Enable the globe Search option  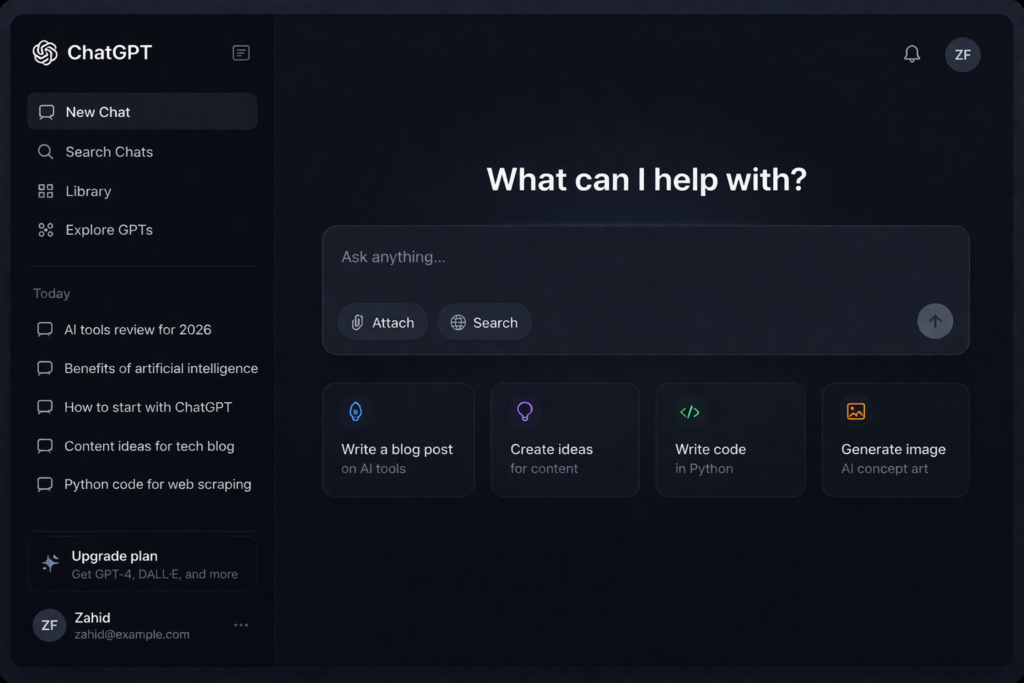[484, 322]
